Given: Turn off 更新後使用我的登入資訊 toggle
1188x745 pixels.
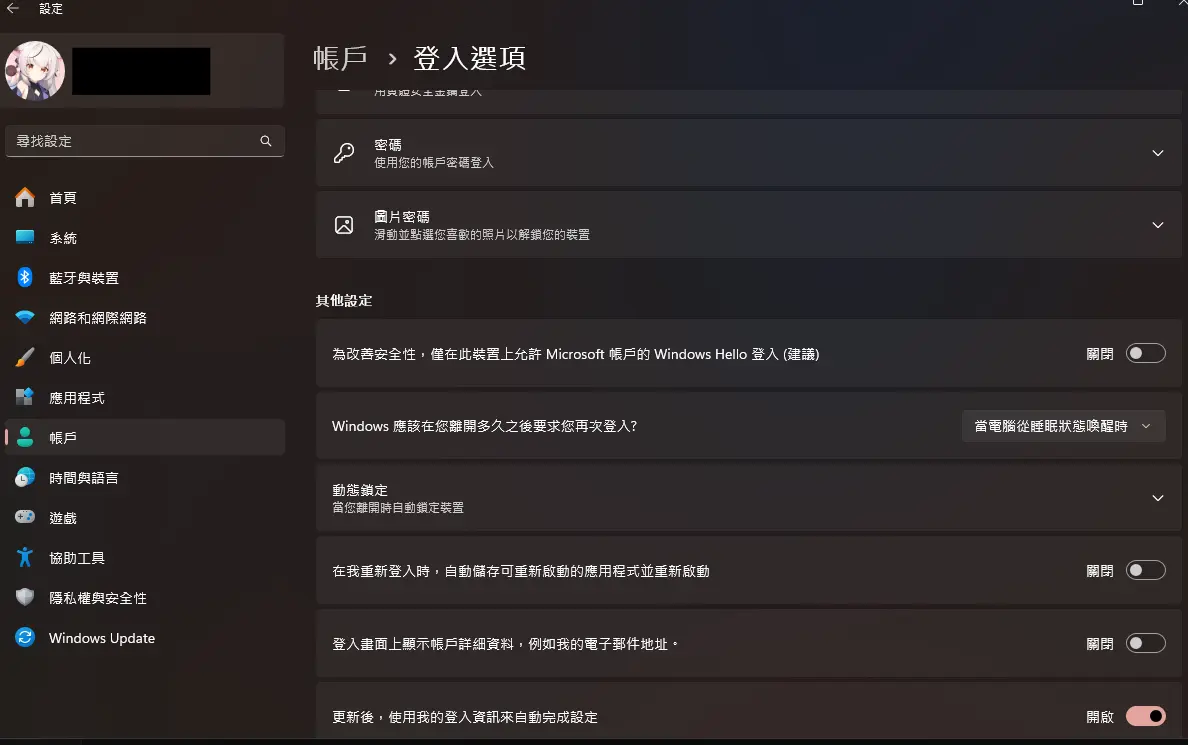Looking at the screenshot, I should click(x=1145, y=716).
